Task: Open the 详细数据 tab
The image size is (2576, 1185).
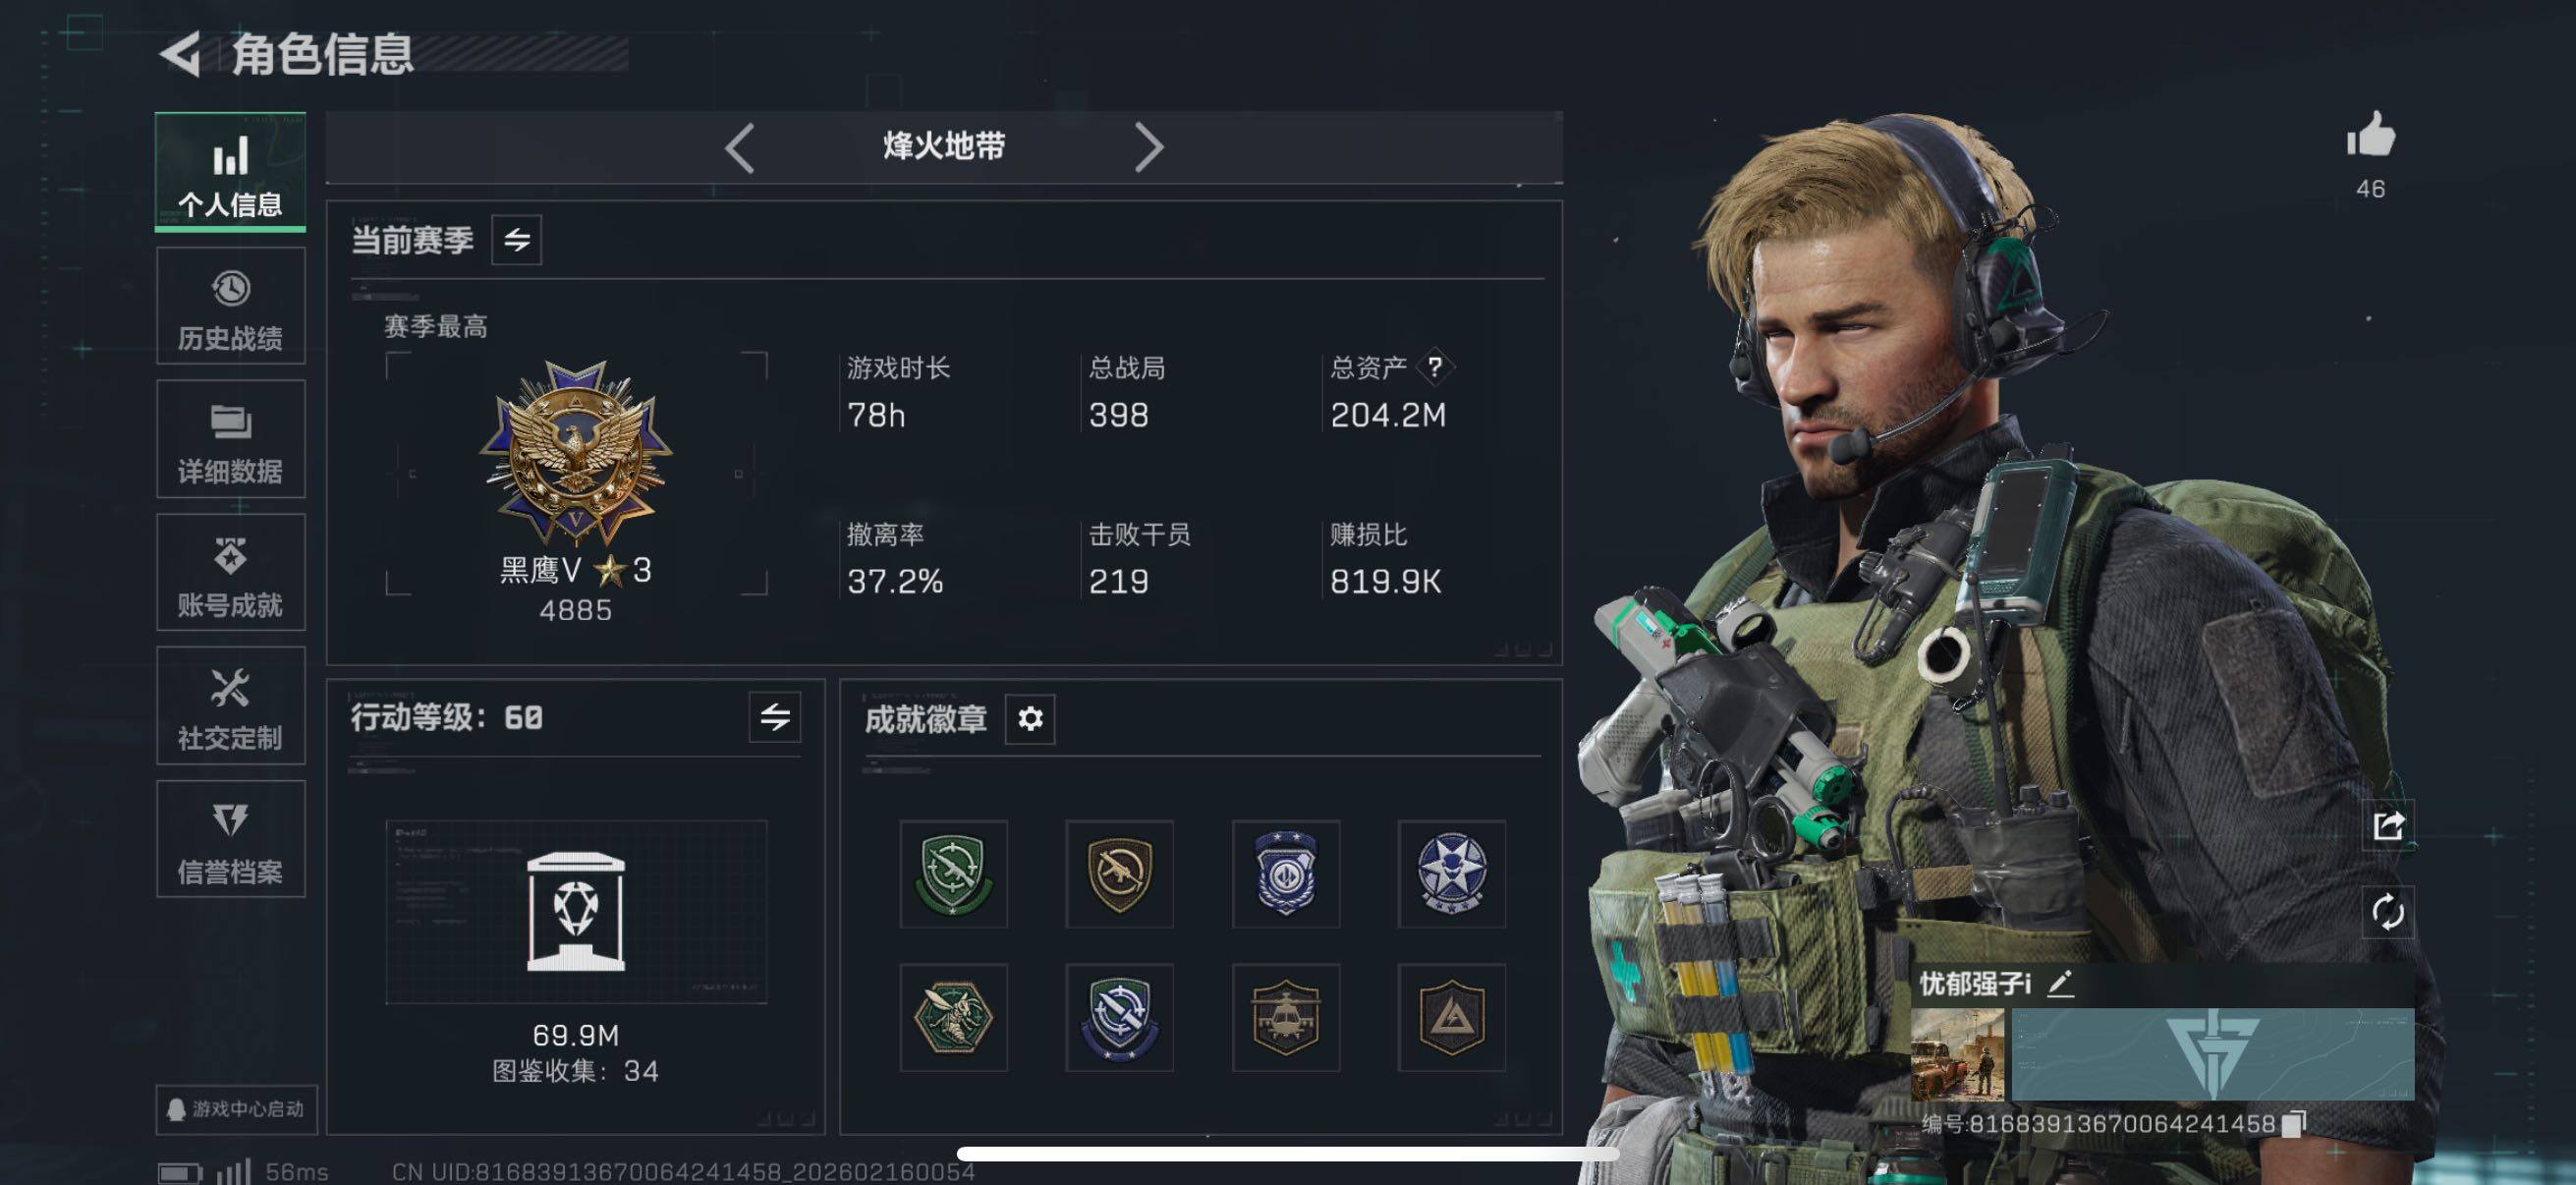Action: tap(231, 439)
